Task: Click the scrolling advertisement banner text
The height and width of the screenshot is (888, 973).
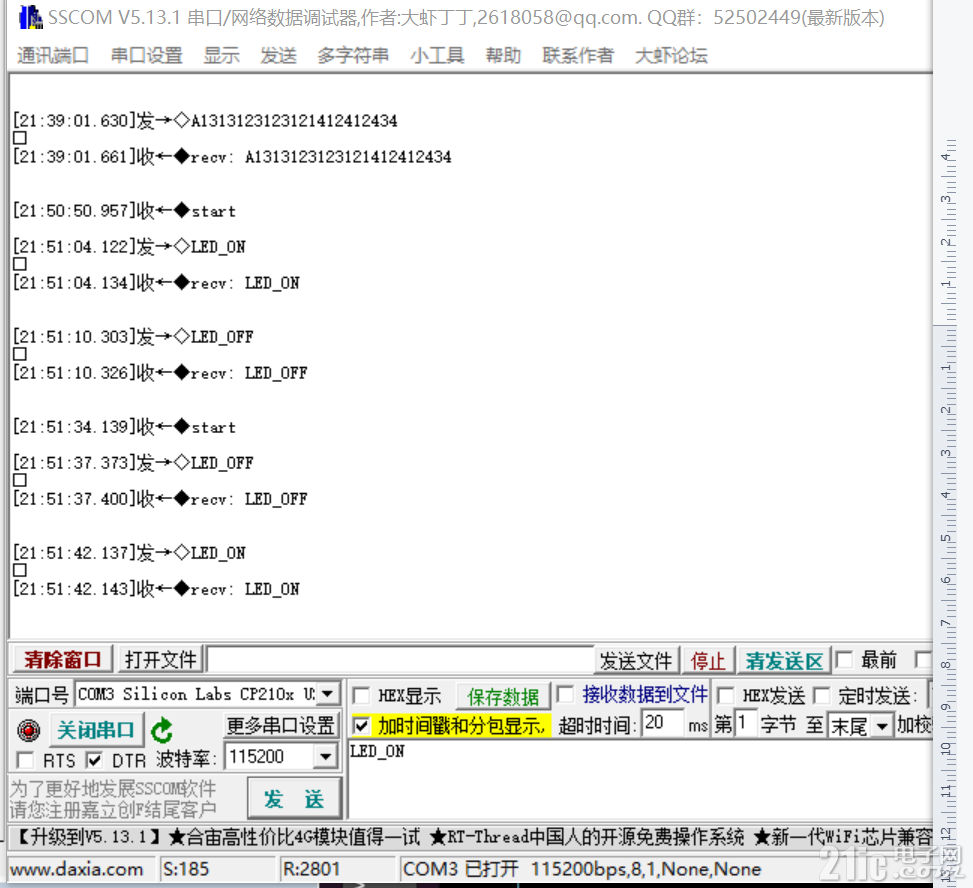Action: coord(472,837)
